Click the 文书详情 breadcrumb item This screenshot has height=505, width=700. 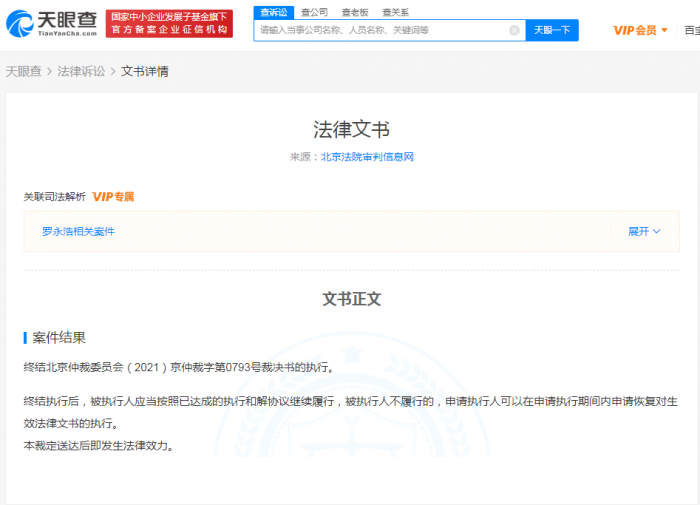point(144,72)
